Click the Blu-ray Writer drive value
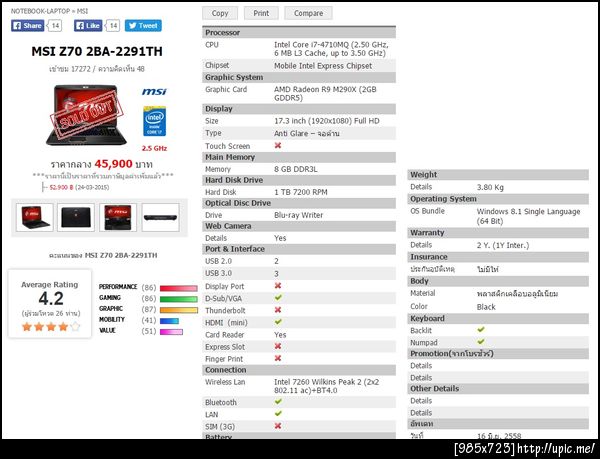600x459 pixels. point(298,215)
